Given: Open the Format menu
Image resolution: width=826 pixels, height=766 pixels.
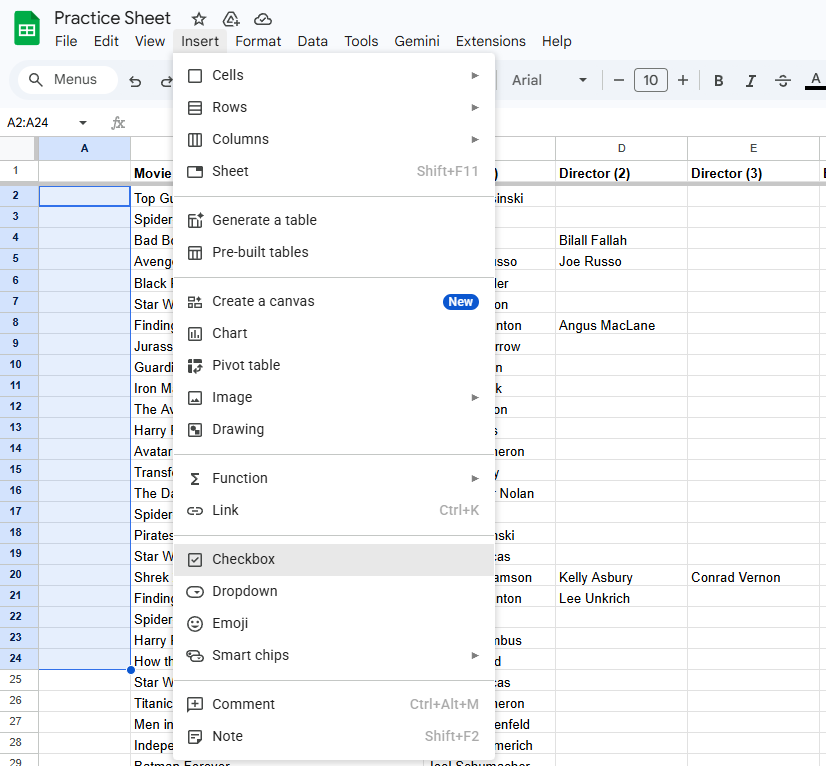Looking at the screenshot, I should [x=258, y=41].
